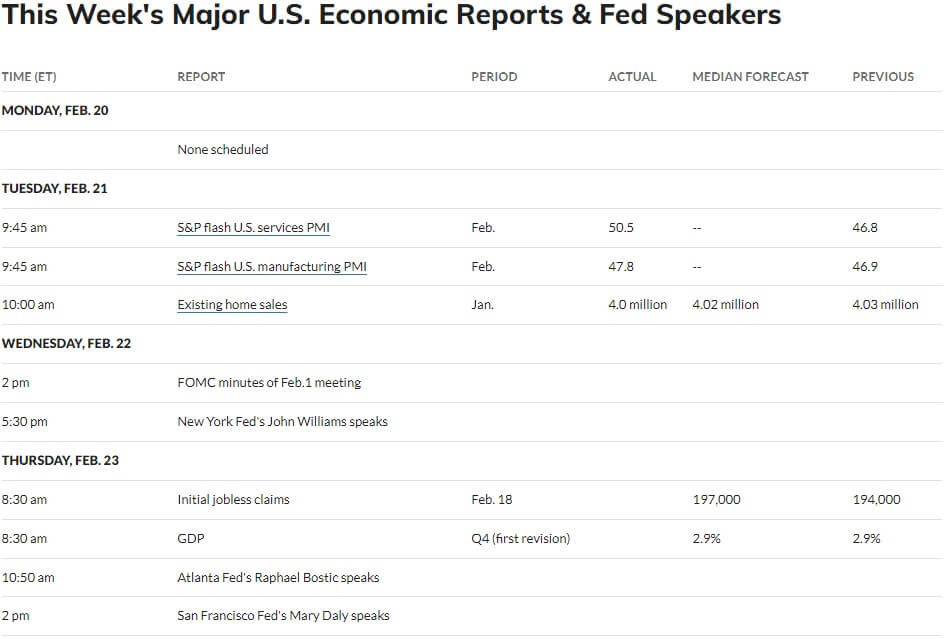Viewport: 946px width, 639px height.
Task: Click the PREVIOUS column header
Action: pyautogui.click(x=883, y=77)
